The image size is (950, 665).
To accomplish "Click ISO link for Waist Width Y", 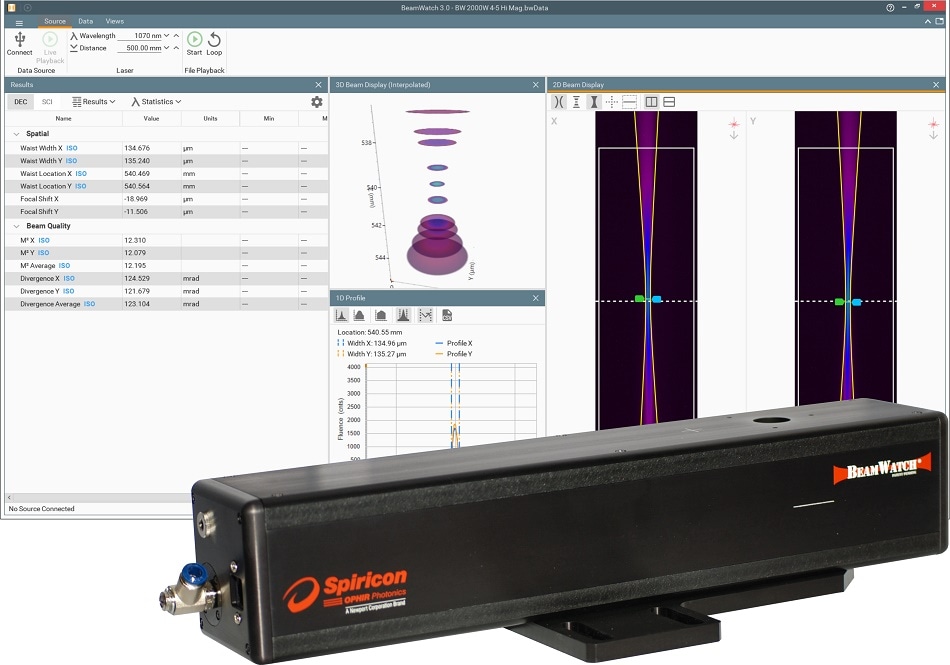I will (x=71, y=160).
